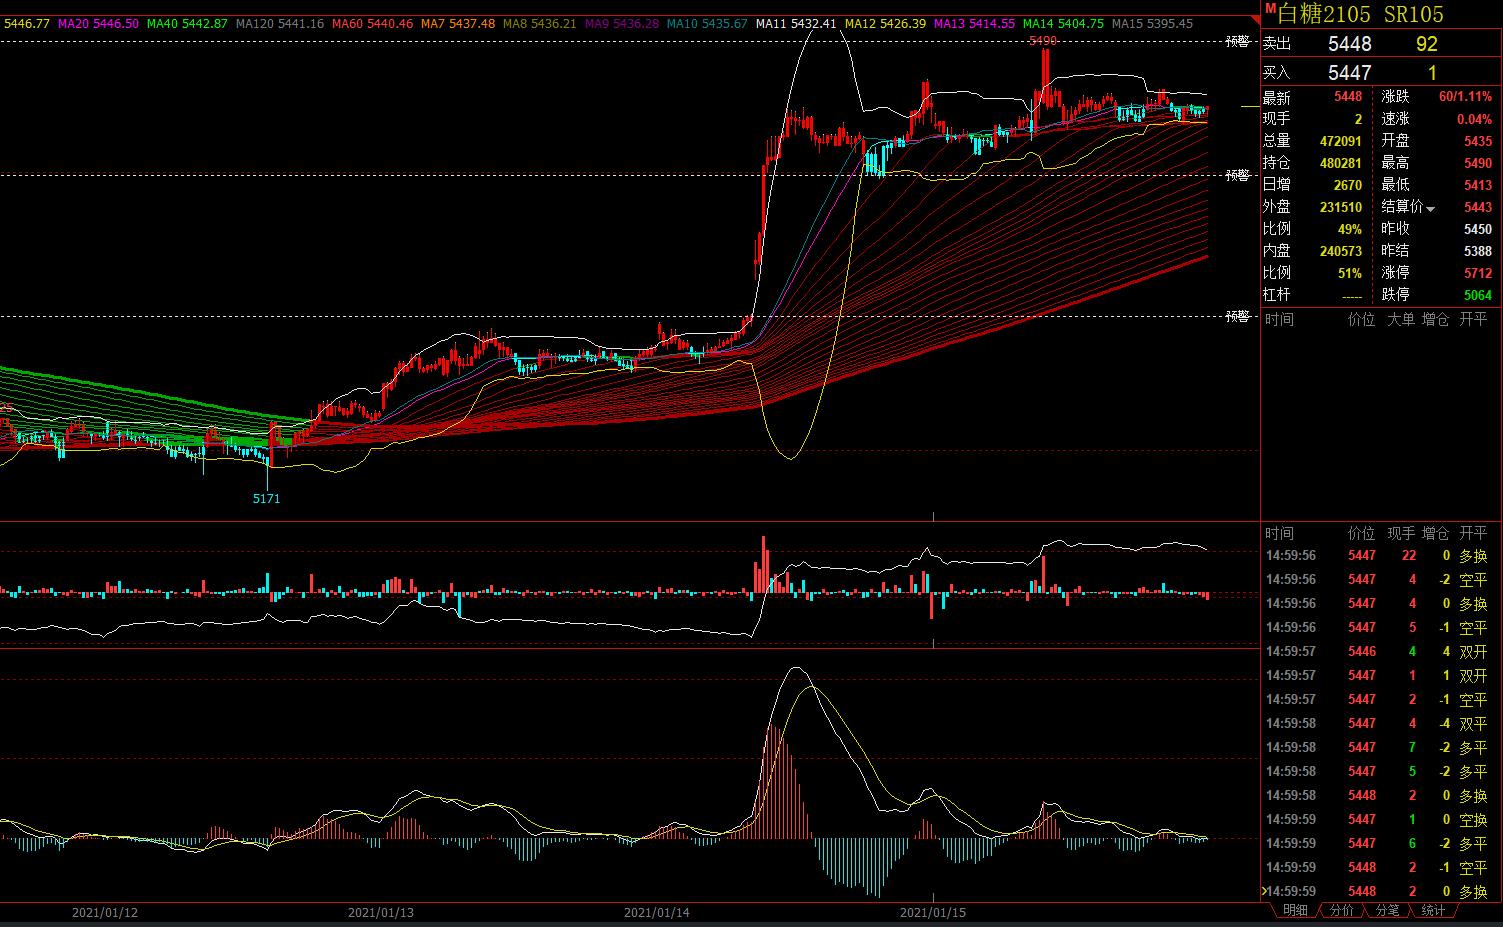
Task: Select the MA14 5404.75 indicator label
Action: click(x=1063, y=23)
